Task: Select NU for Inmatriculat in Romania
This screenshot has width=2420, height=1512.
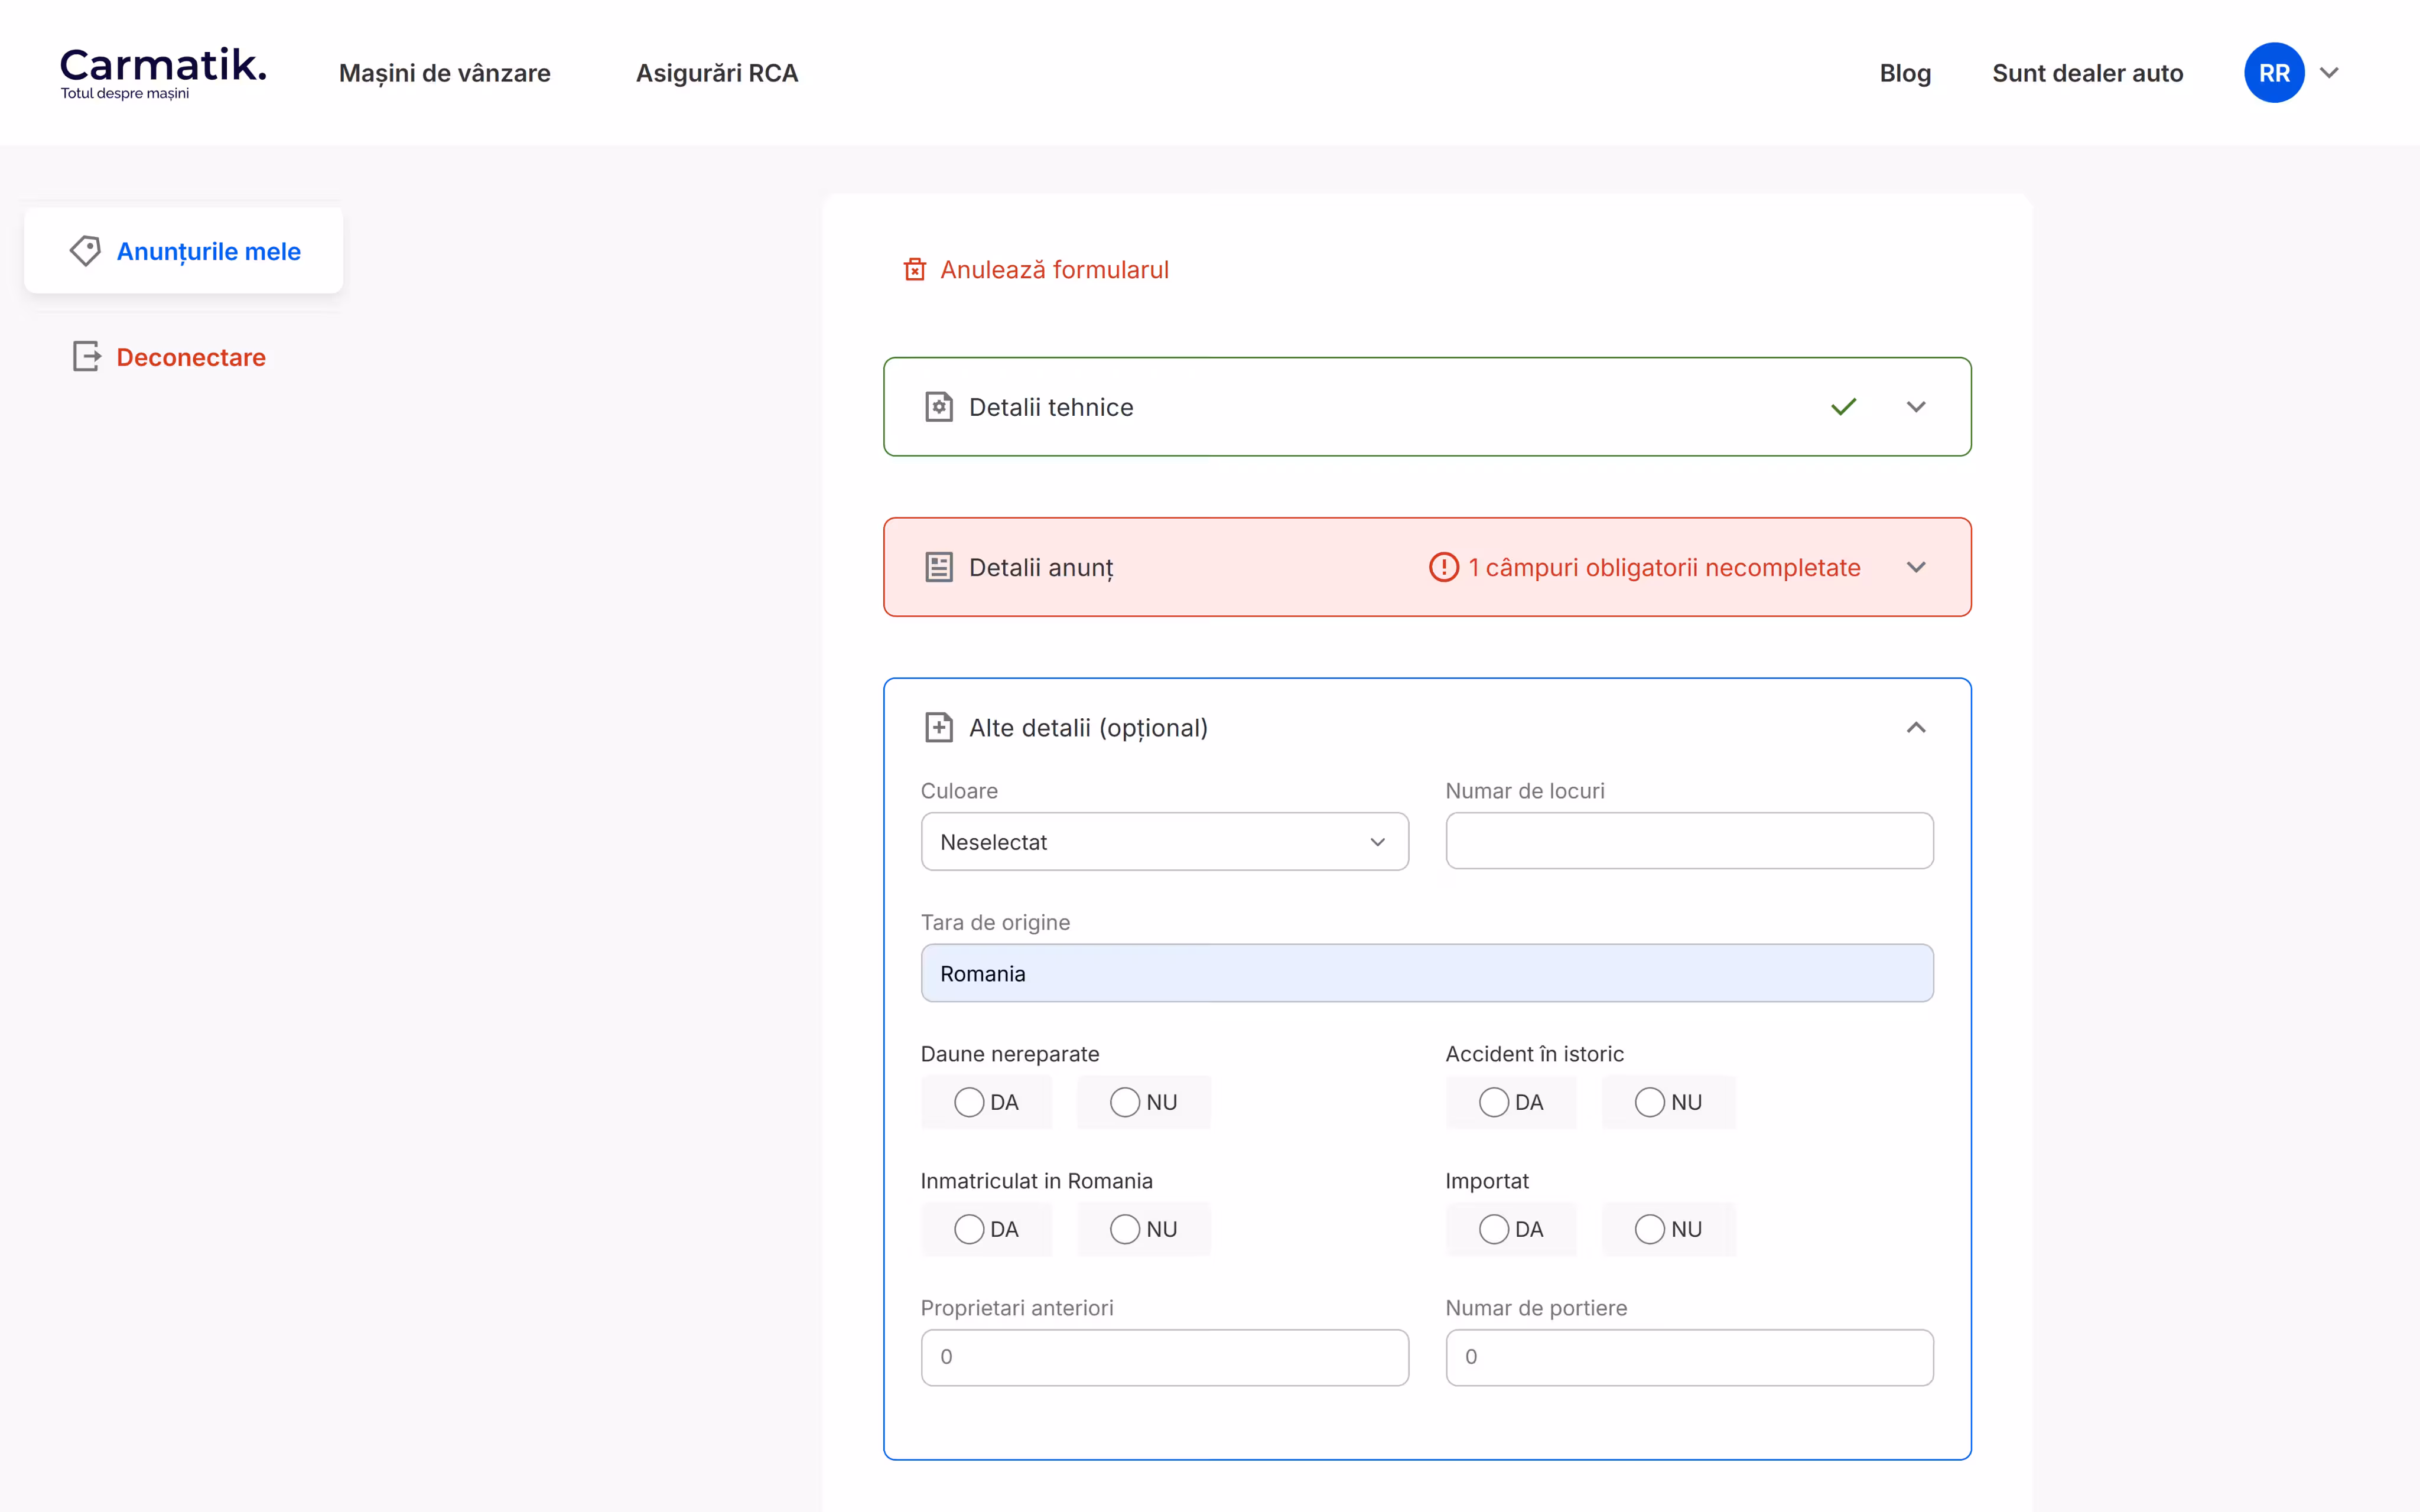Action: [1143, 1229]
